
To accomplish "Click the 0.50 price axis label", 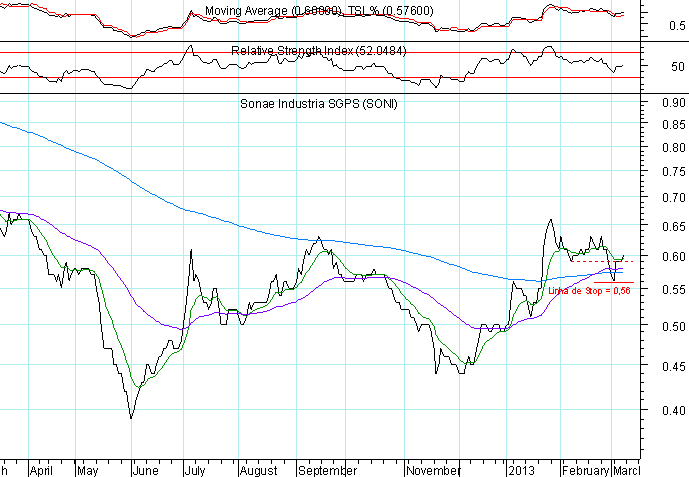I will coord(674,327).
